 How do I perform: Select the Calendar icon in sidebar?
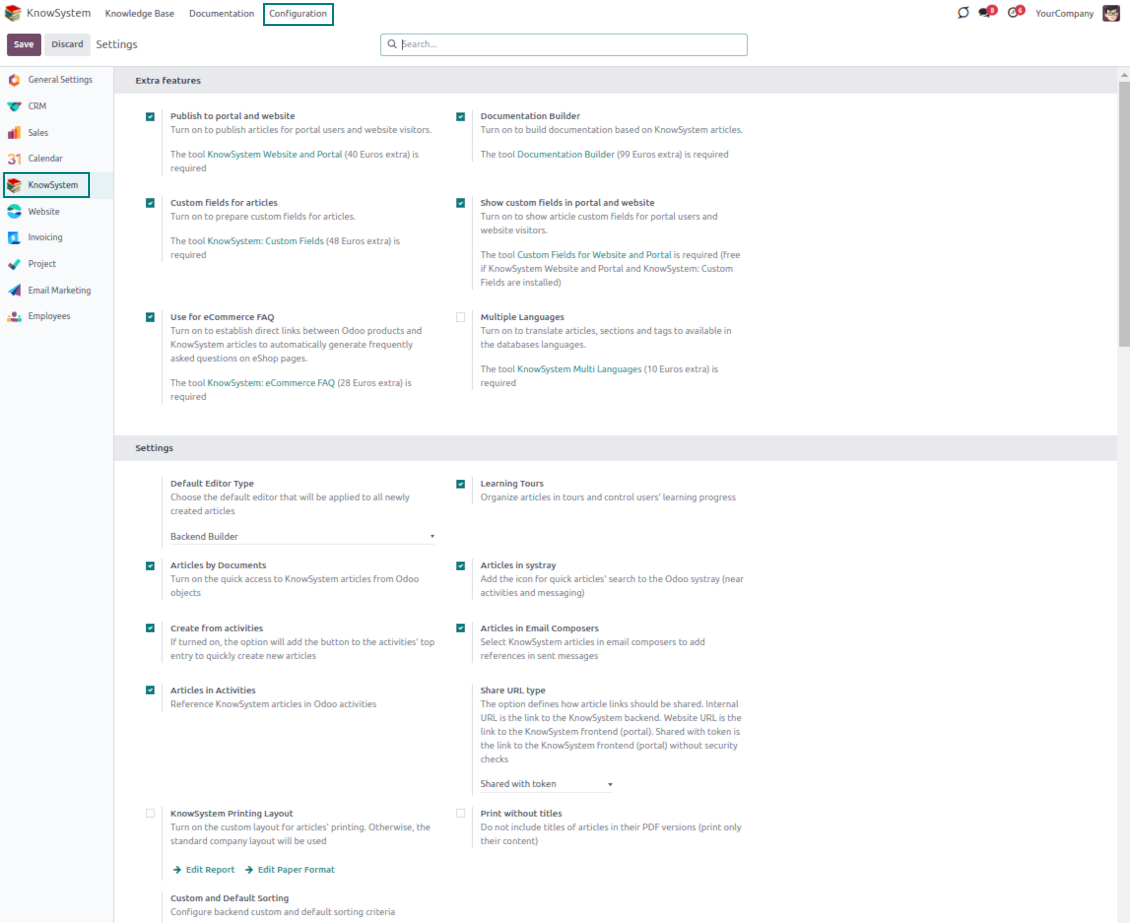(14, 159)
